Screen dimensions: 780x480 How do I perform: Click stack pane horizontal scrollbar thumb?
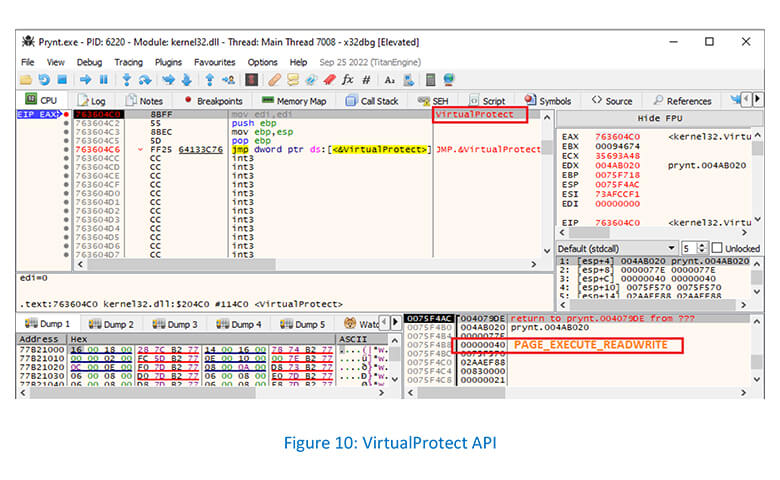click(x=461, y=393)
